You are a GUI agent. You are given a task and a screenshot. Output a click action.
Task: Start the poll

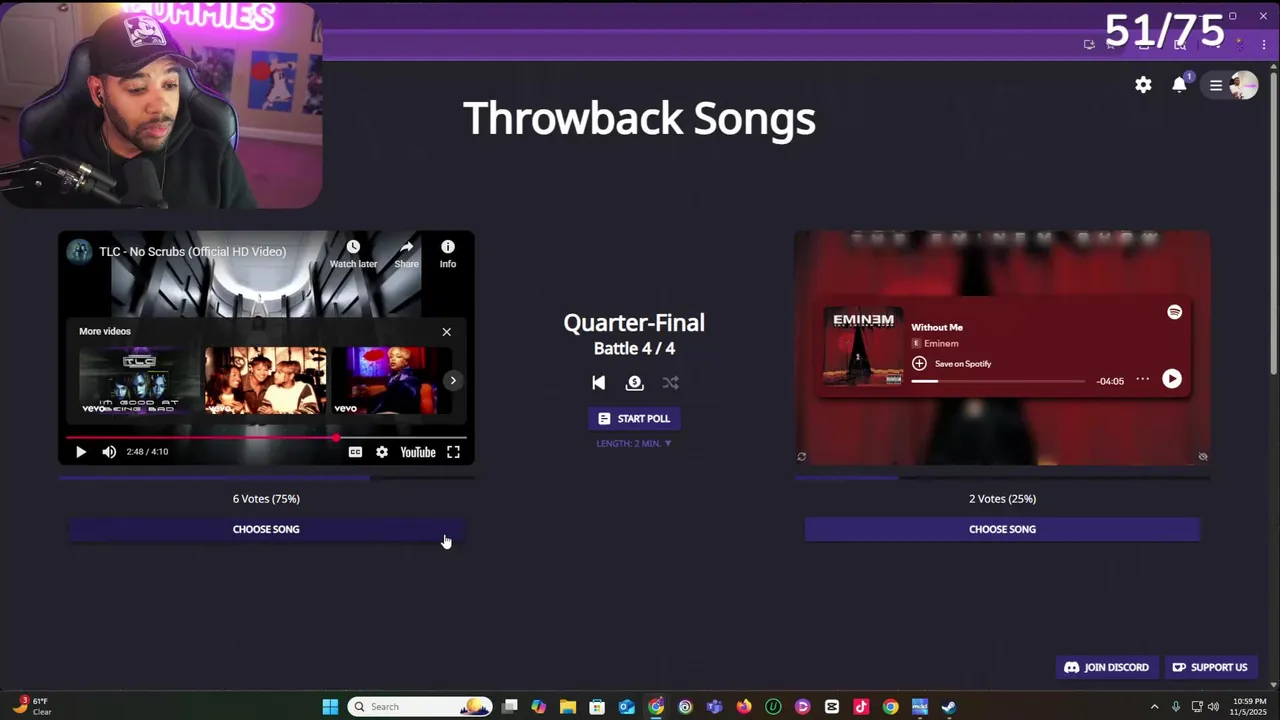click(634, 418)
